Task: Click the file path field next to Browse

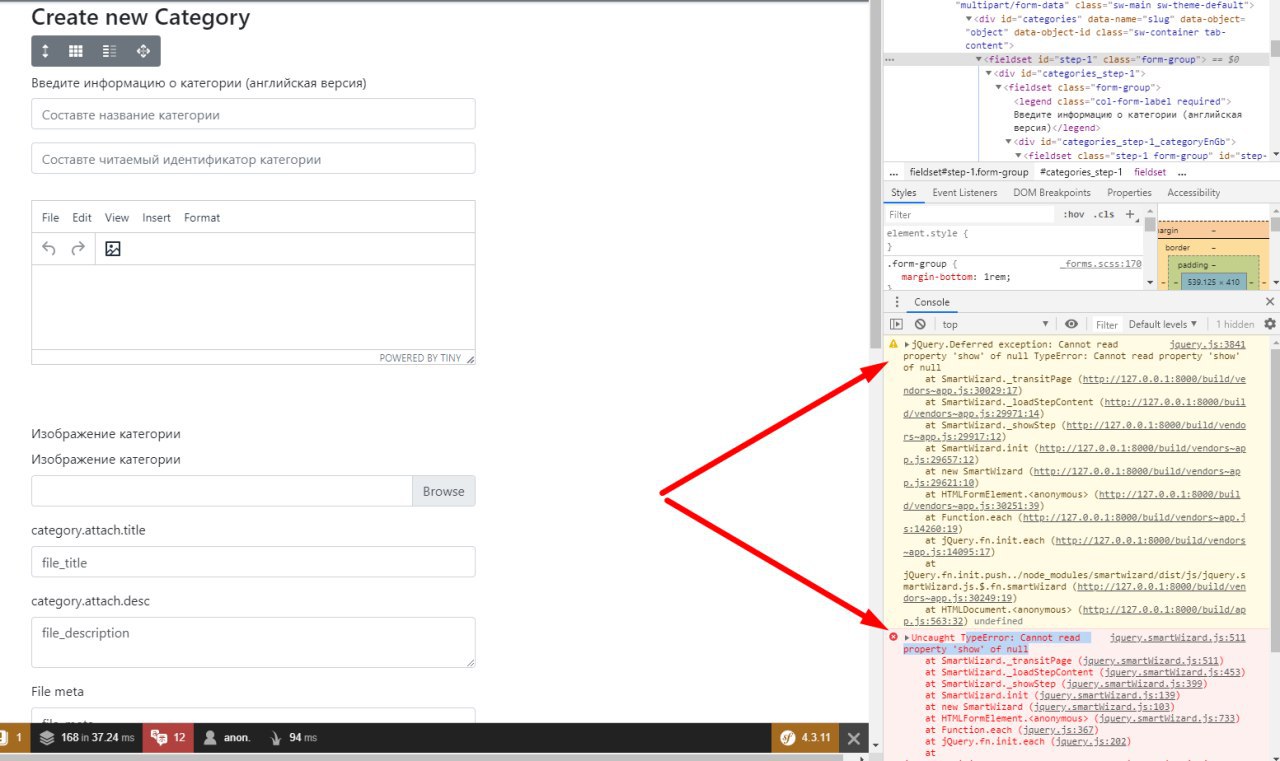Action: pos(222,491)
